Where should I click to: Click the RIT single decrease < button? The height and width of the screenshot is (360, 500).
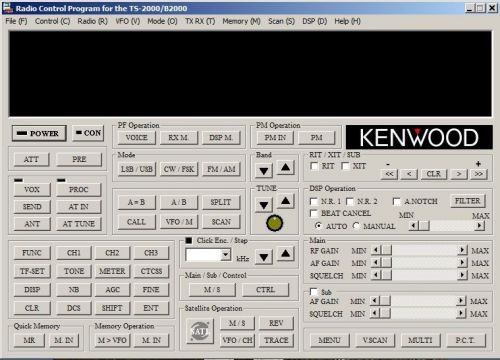[x=409, y=174]
